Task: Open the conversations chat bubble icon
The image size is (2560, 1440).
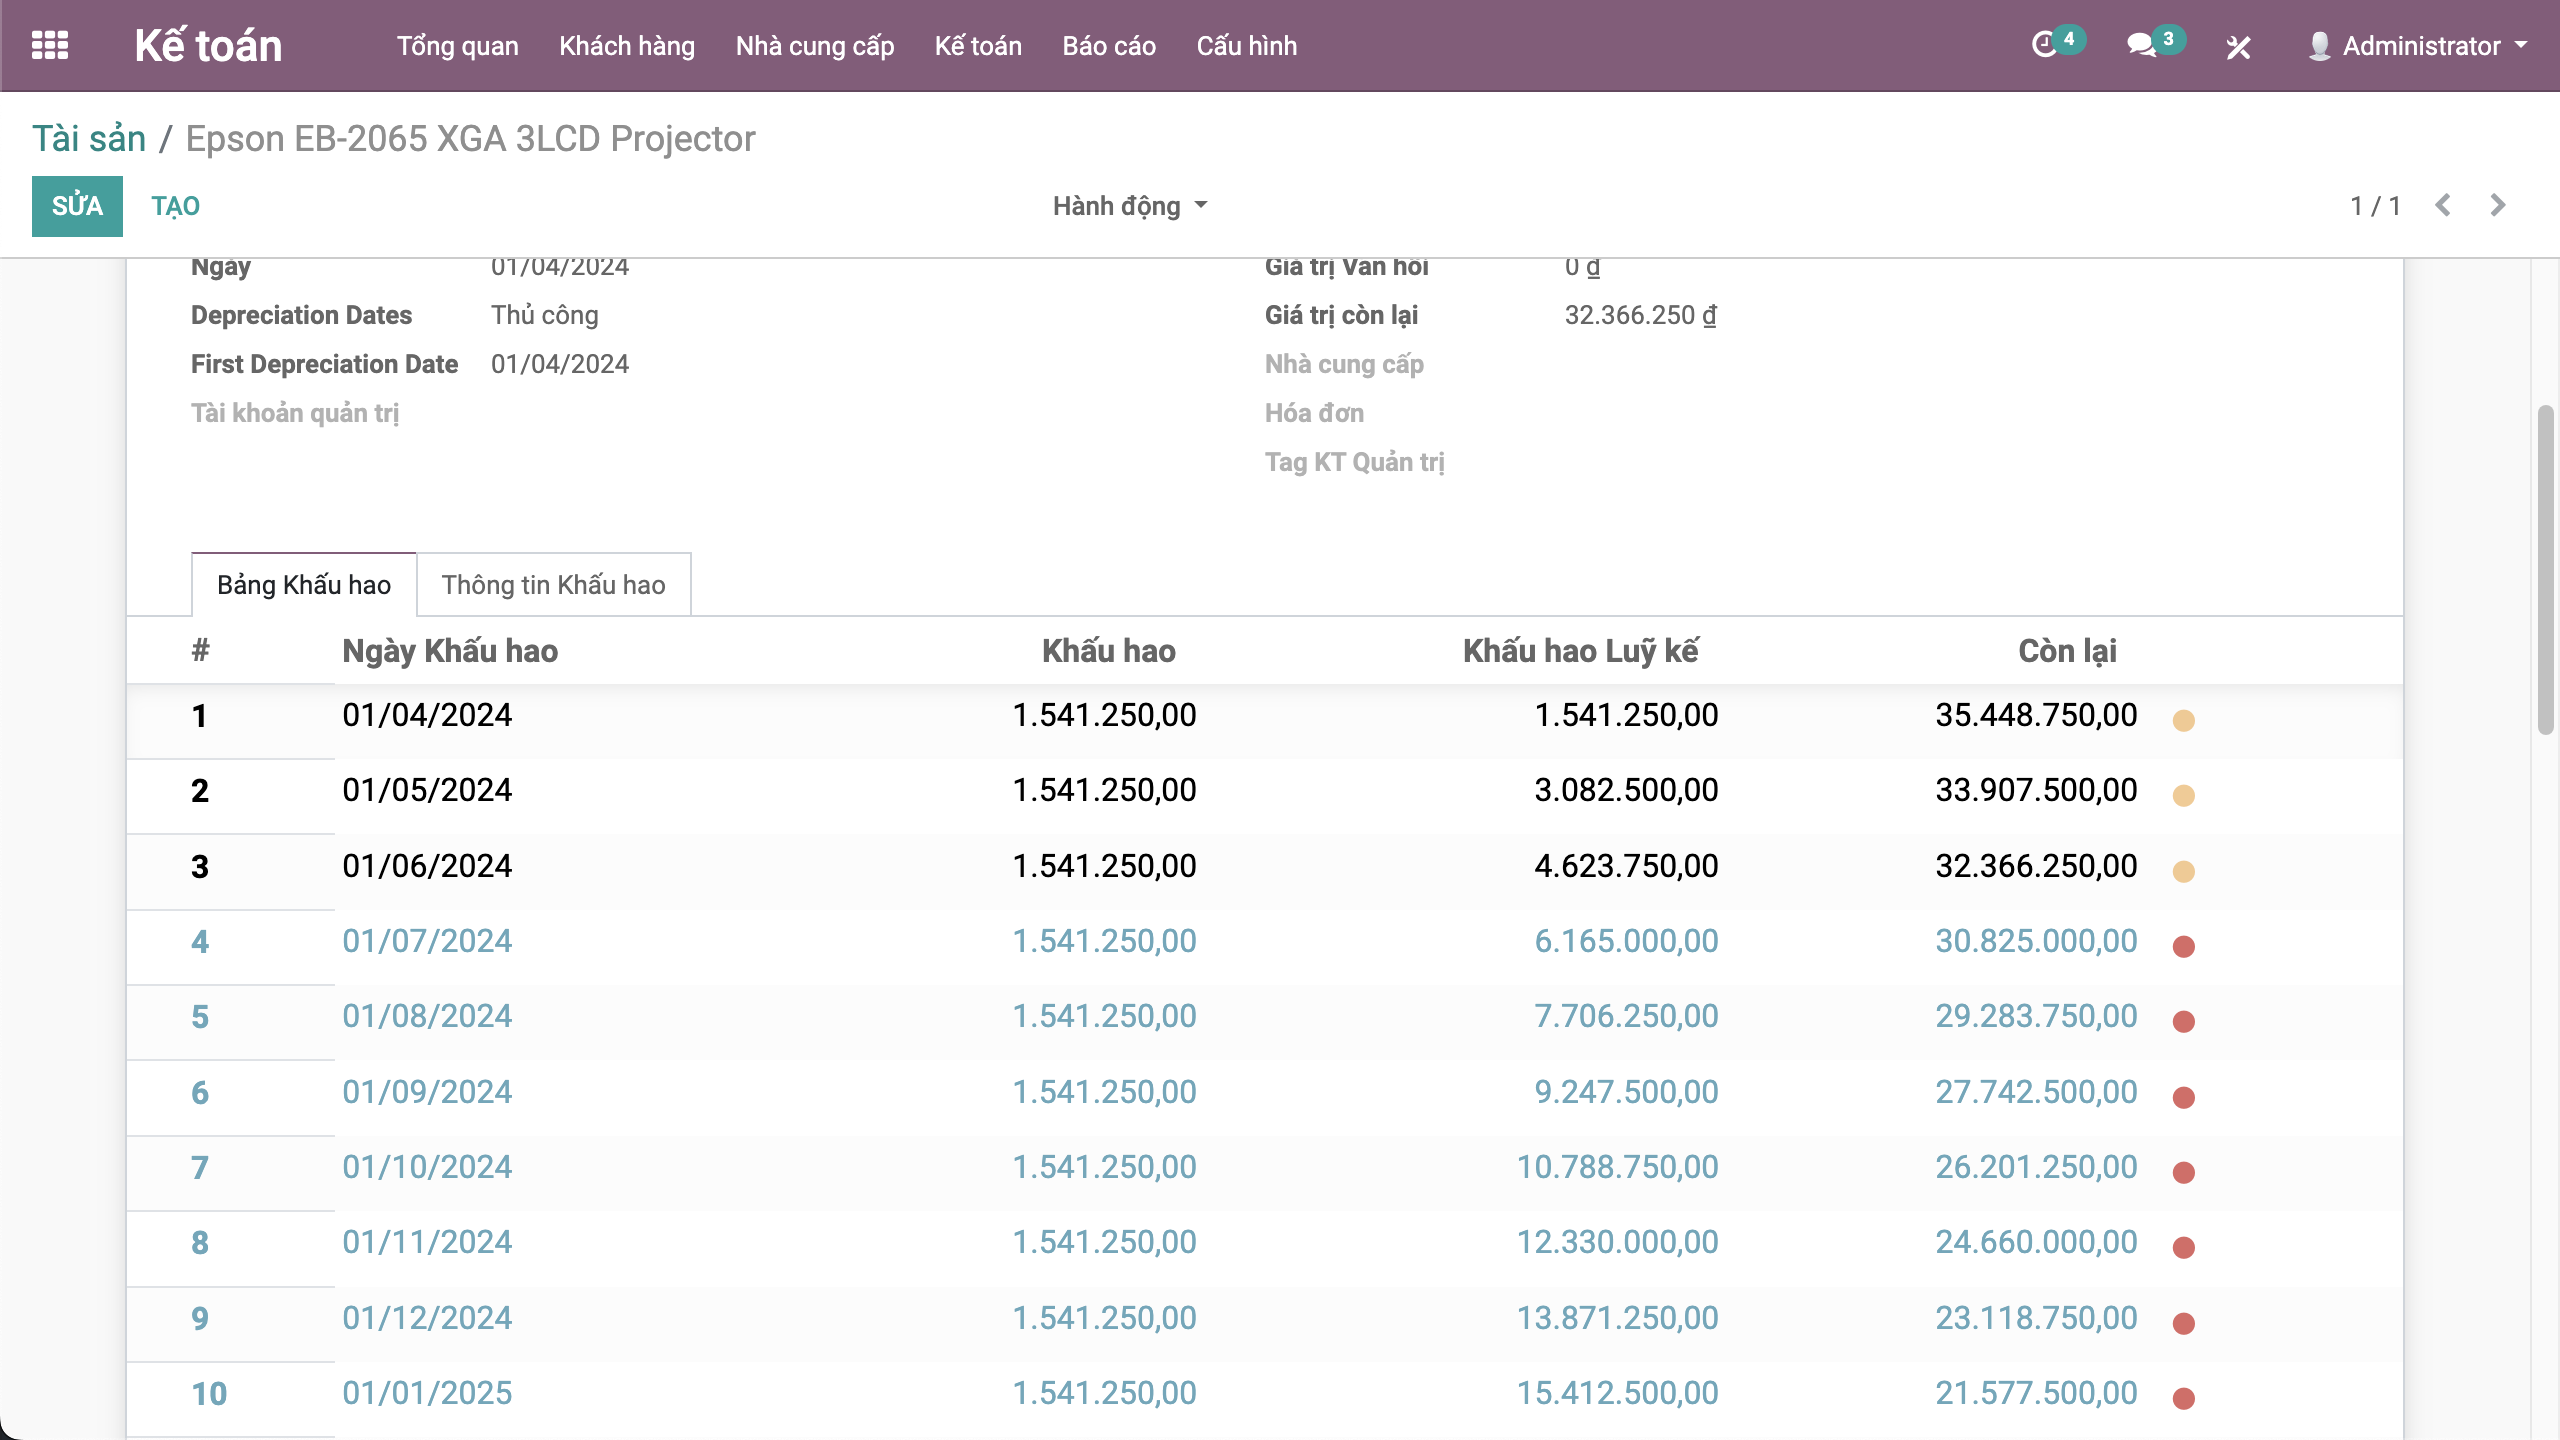Action: pyautogui.click(x=2140, y=45)
